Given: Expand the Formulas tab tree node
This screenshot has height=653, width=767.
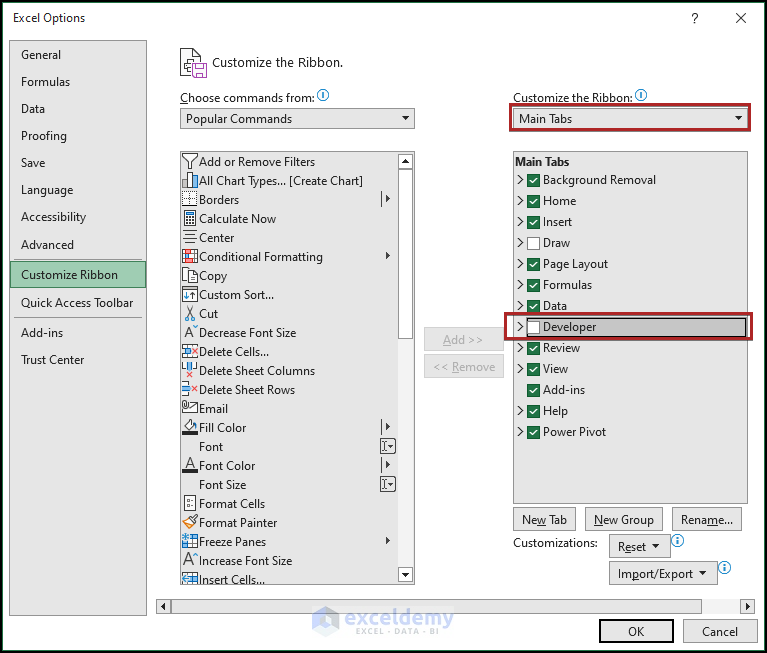Looking at the screenshot, I should coord(520,285).
